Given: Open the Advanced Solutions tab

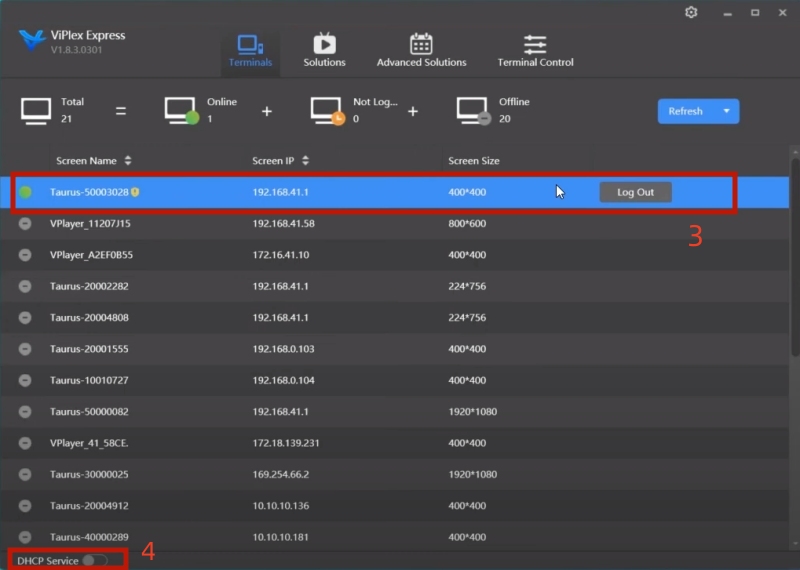Looking at the screenshot, I should click(x=421, y=50).
